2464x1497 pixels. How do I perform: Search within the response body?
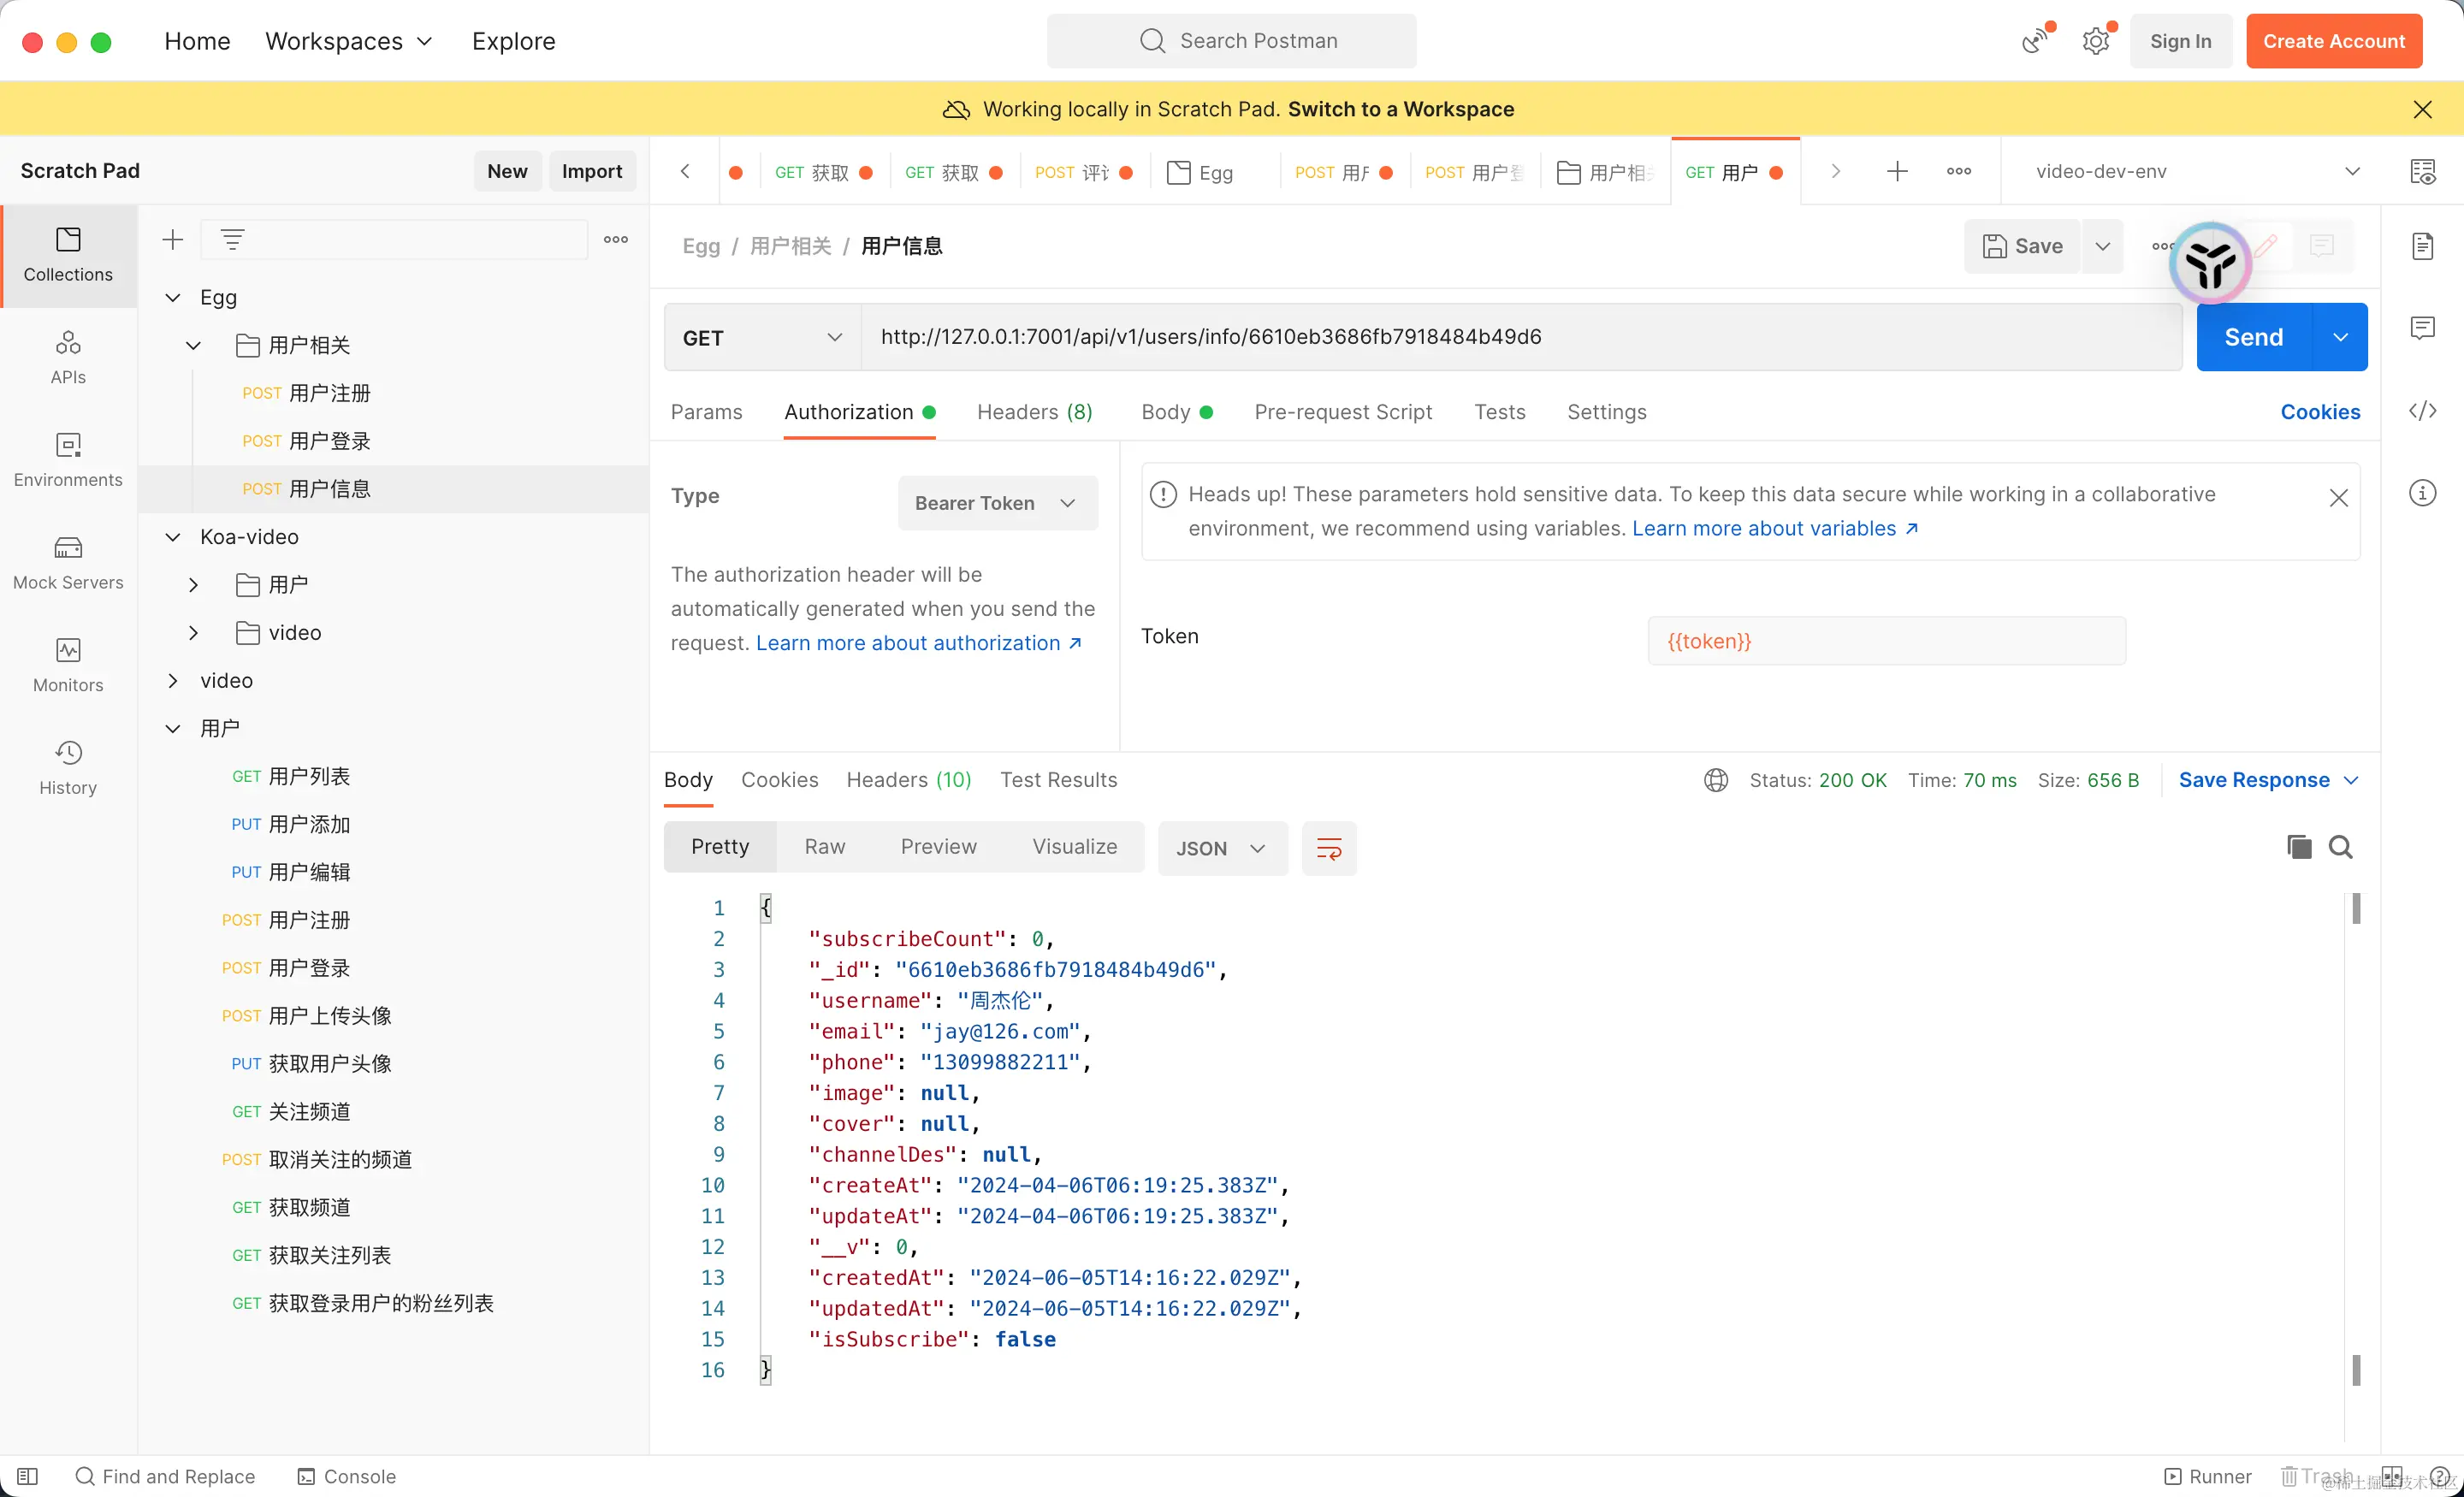coord(2340,847)
